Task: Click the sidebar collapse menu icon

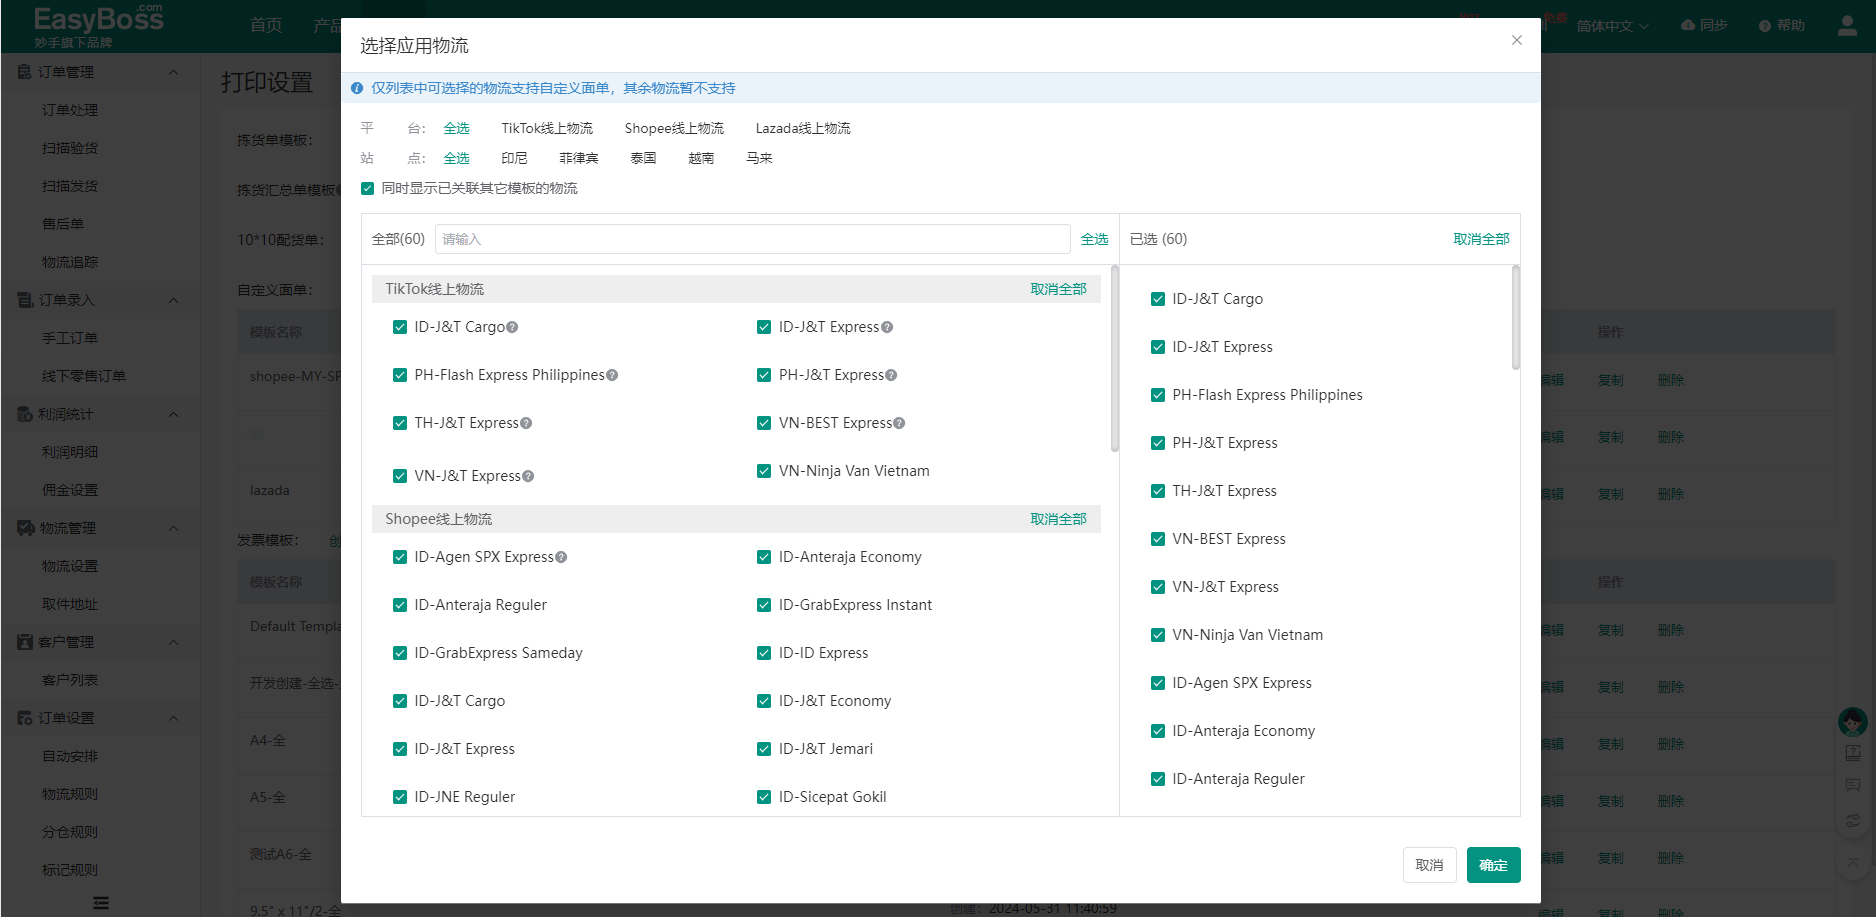Action: [101, 903]
